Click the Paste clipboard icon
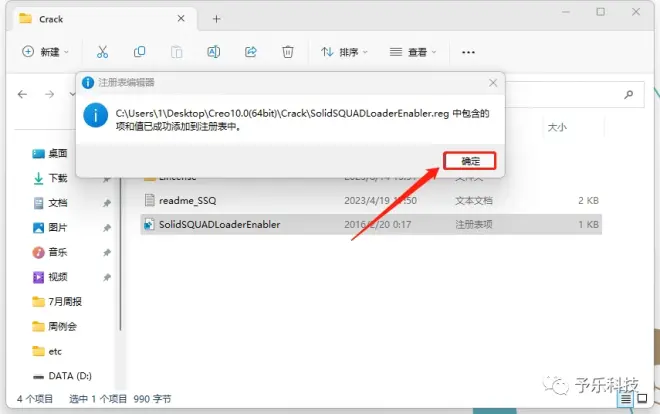This screenshot has height=414, width=660. pos(176,52)
